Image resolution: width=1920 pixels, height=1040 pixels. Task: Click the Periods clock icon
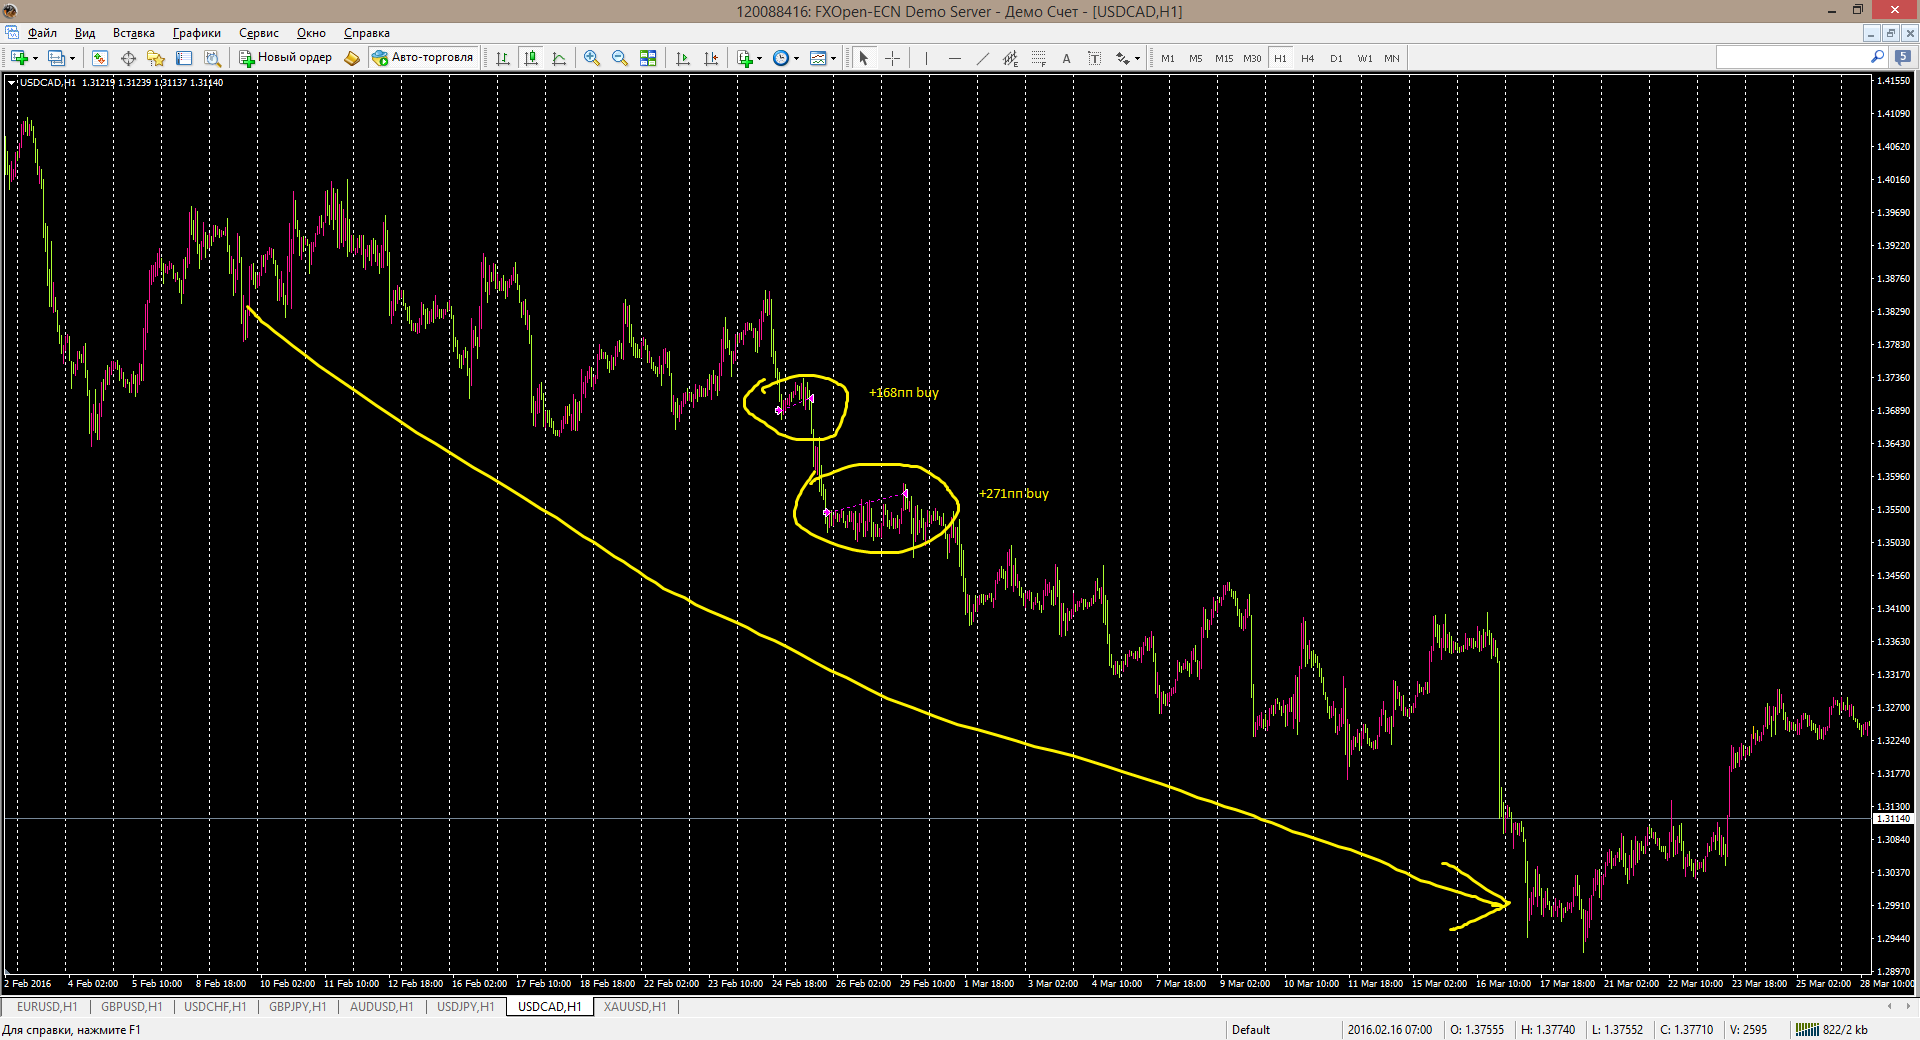coord(781,58)
